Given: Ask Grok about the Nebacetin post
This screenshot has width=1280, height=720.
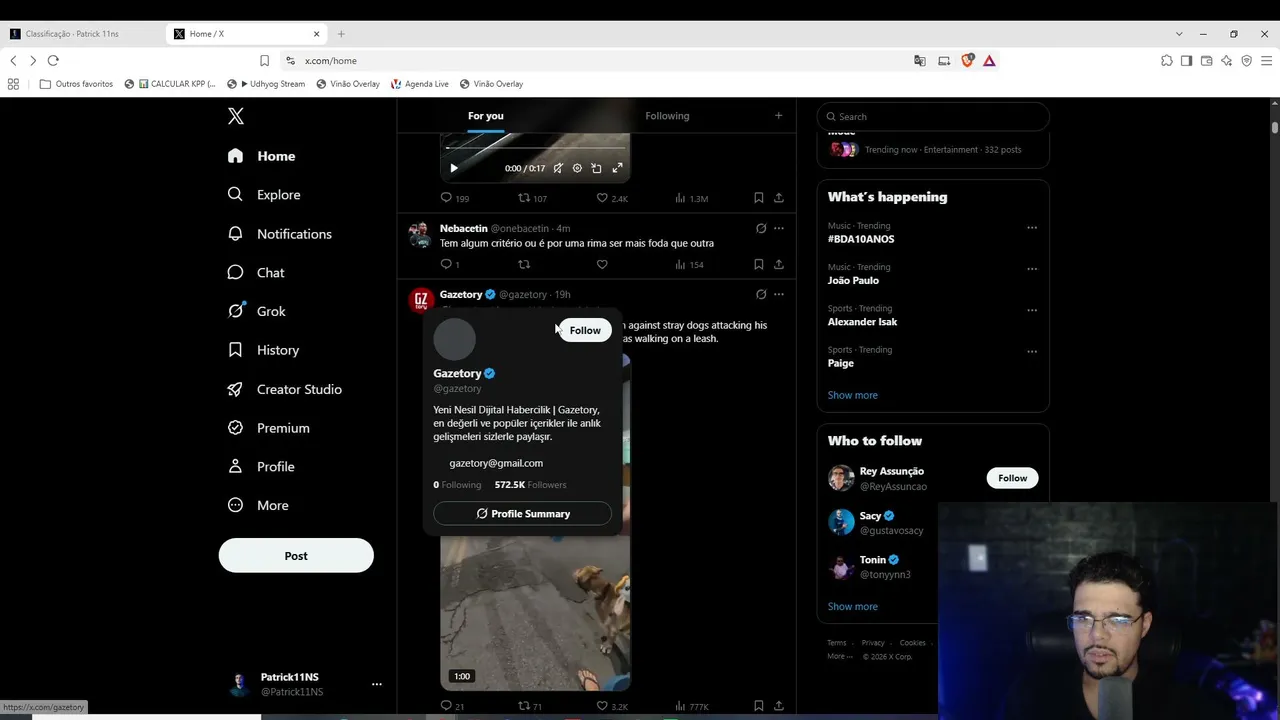Looking at the screenshot, I should click(x=761, y=228).
